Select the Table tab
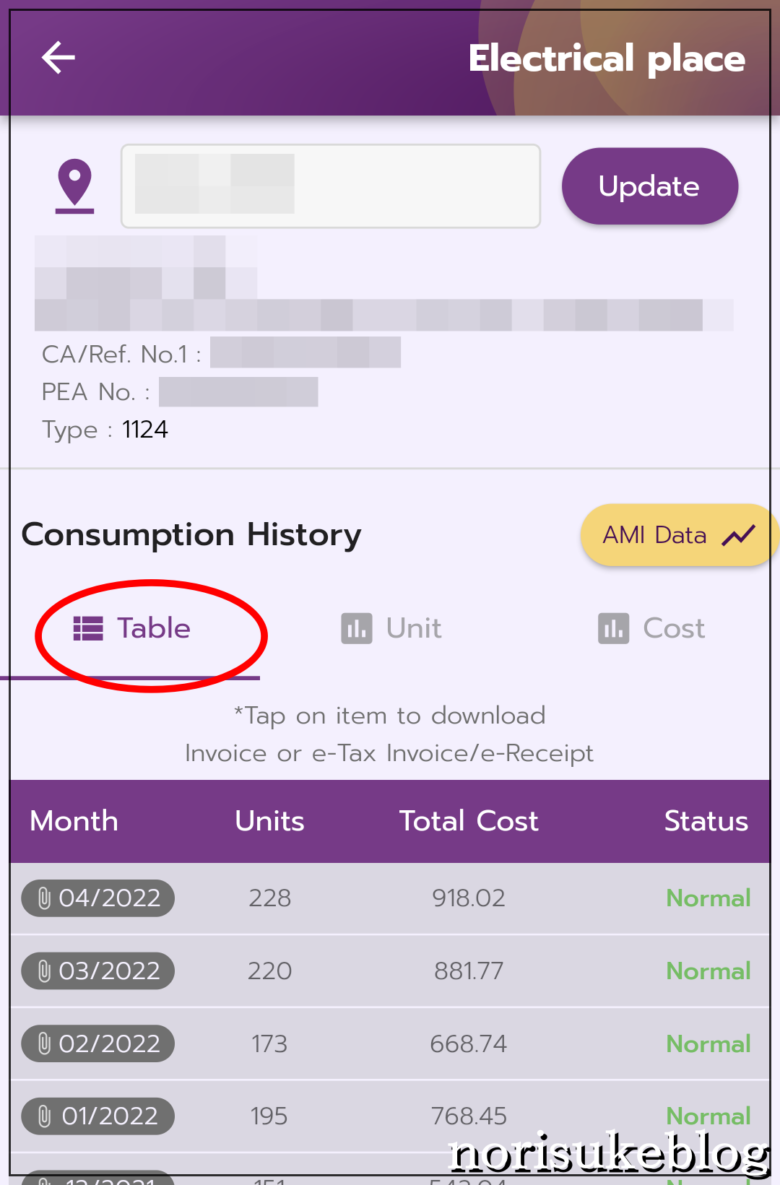 132,629
